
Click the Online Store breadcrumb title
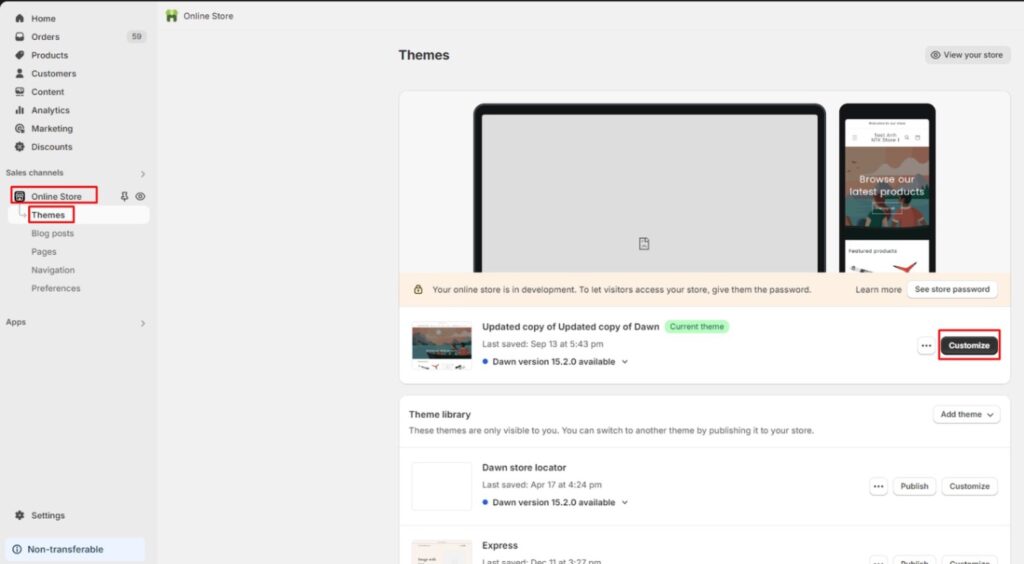(208, 16)
